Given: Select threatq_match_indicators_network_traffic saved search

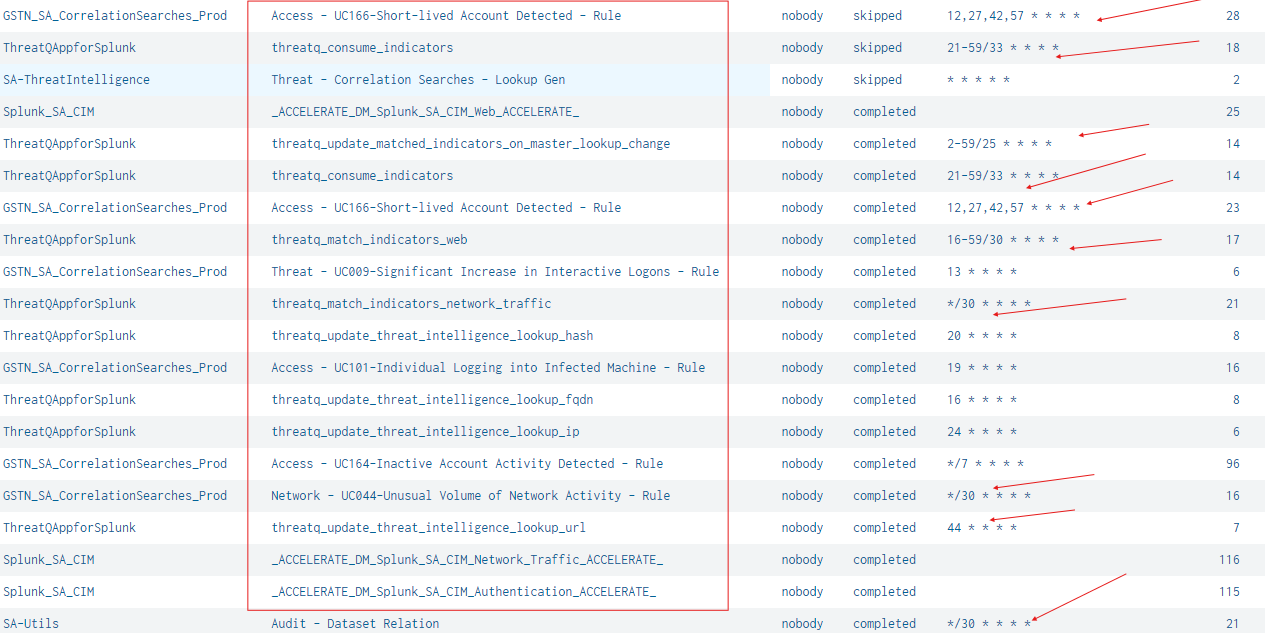Looking at the screenshot, I should [411, 304].
